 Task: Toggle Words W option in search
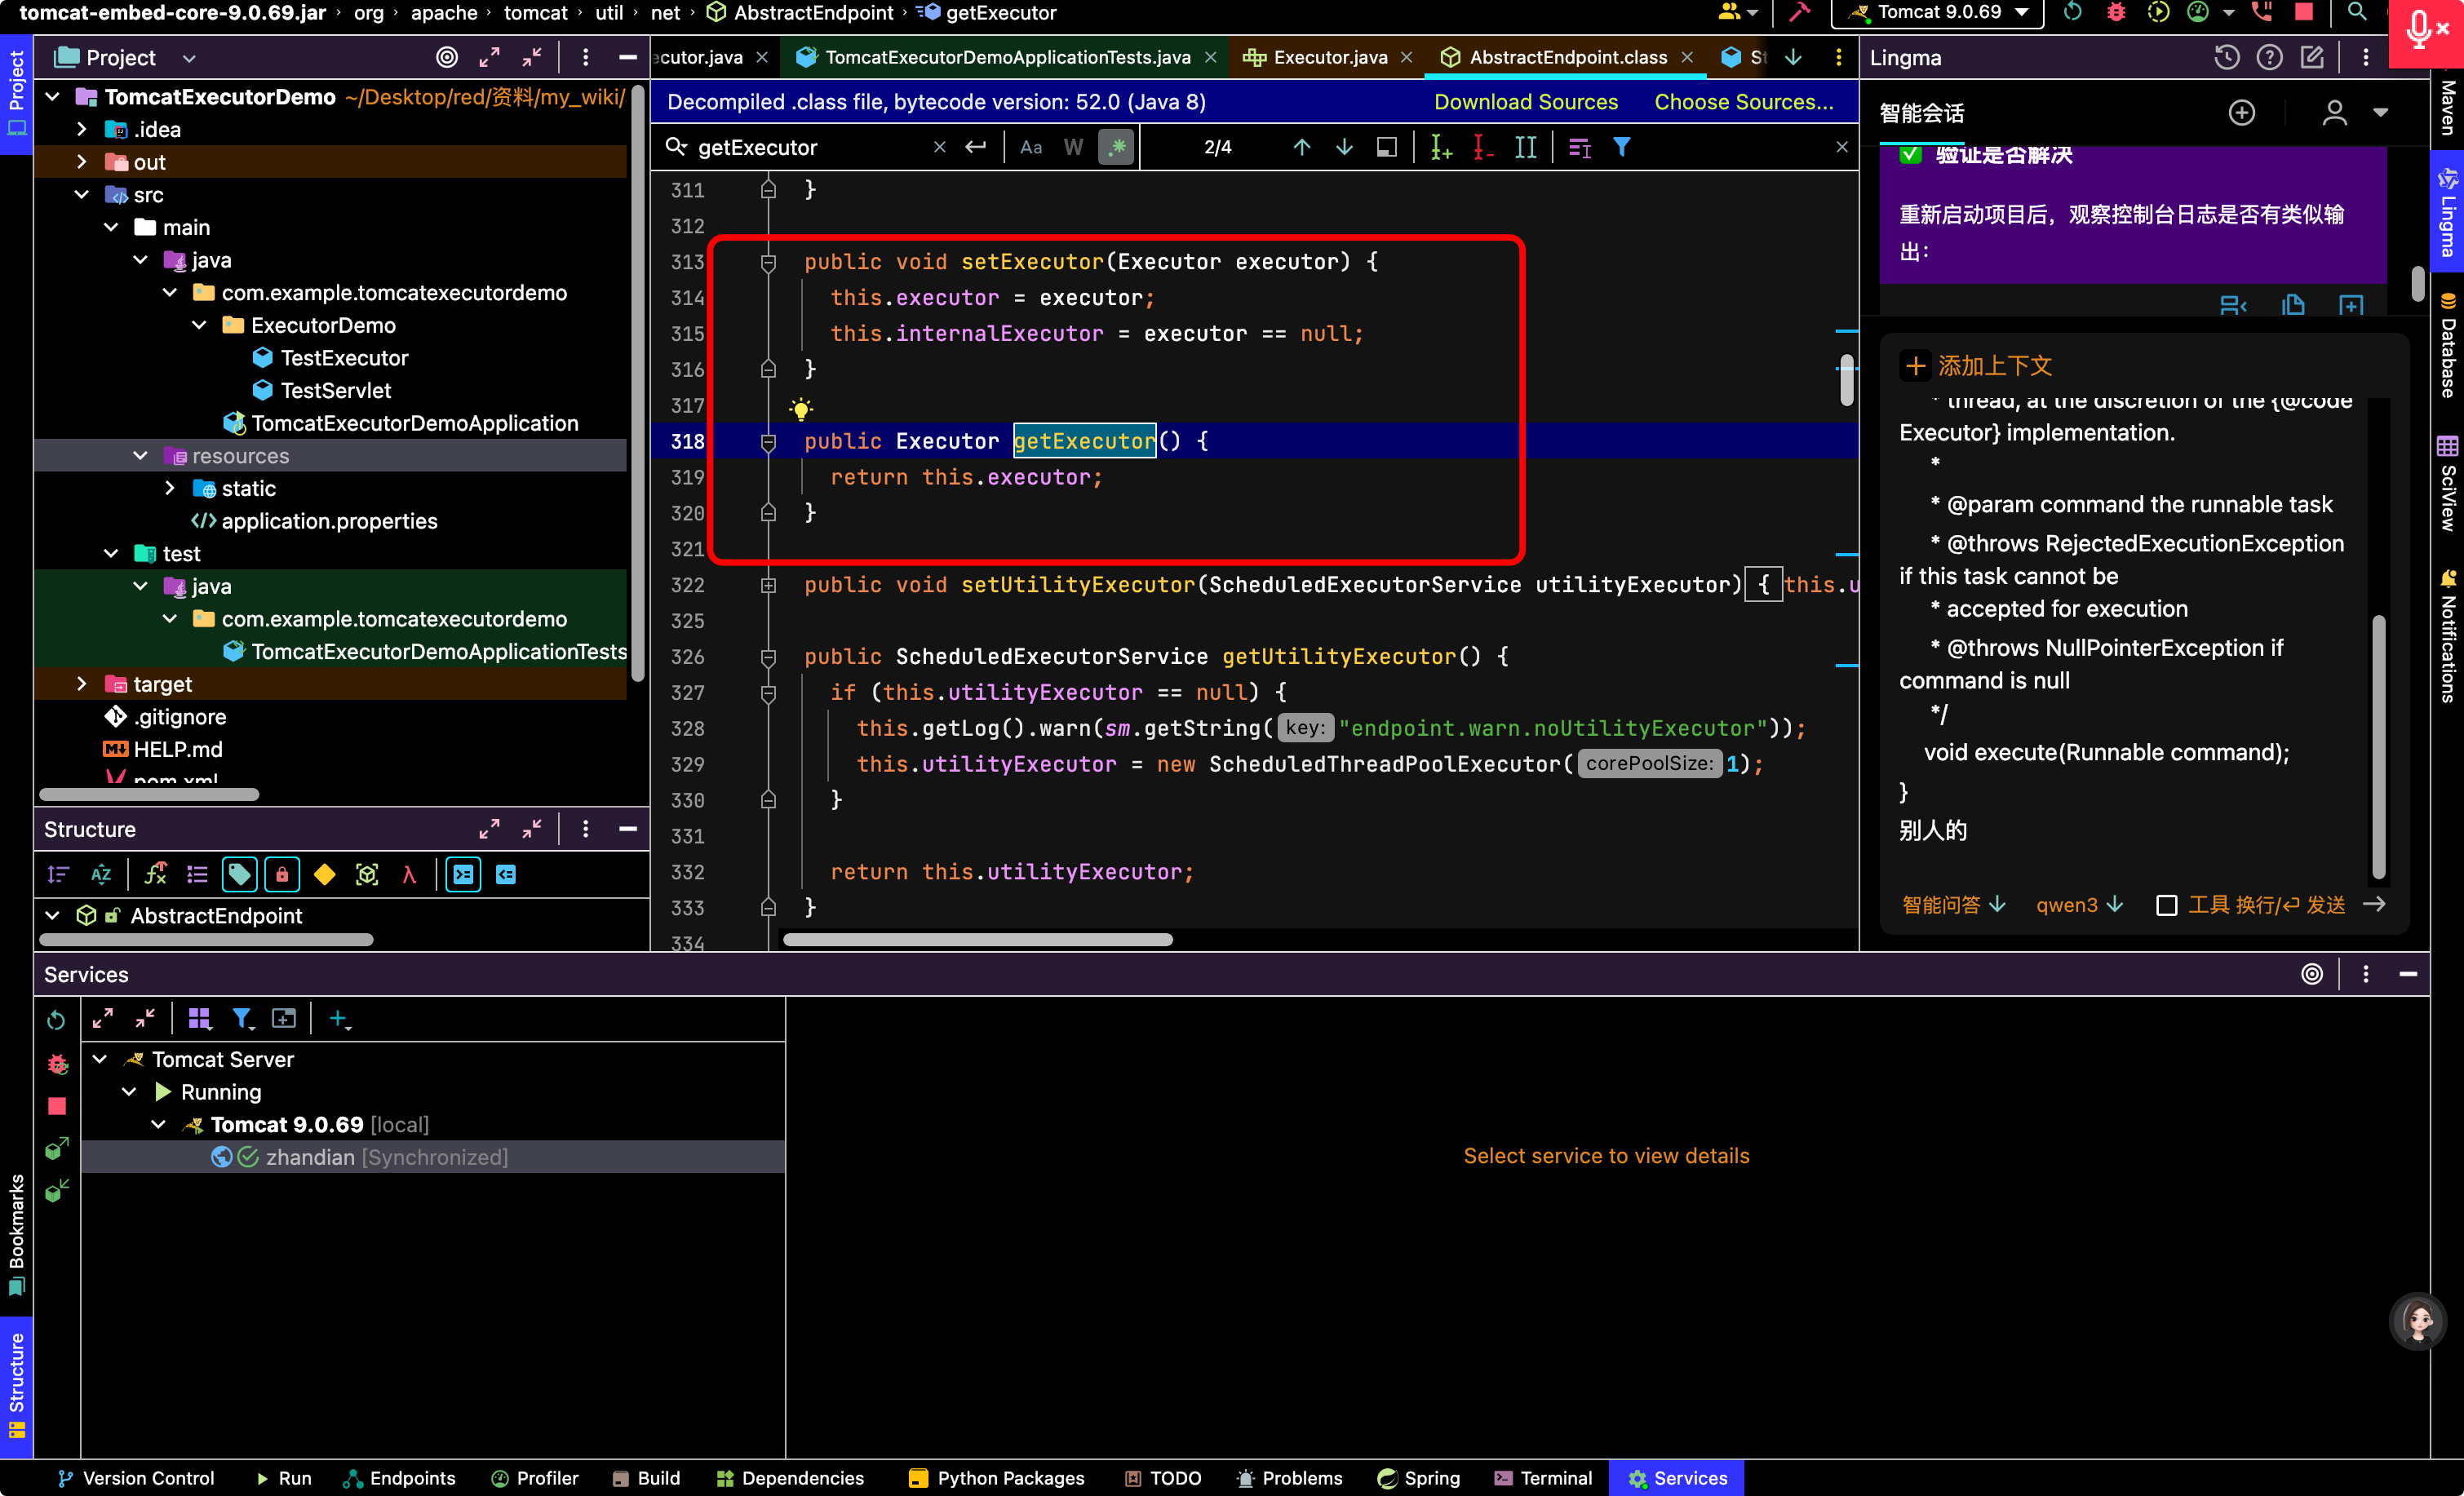point(1073,148)
